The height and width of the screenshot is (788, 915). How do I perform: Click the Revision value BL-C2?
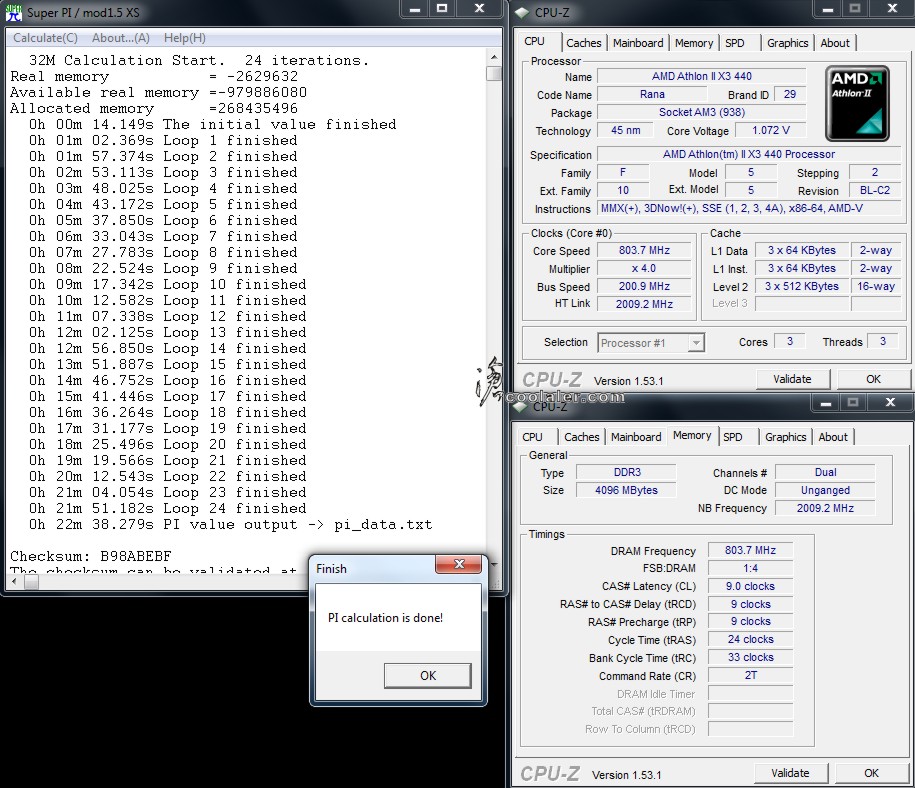[x=875, y=190]
